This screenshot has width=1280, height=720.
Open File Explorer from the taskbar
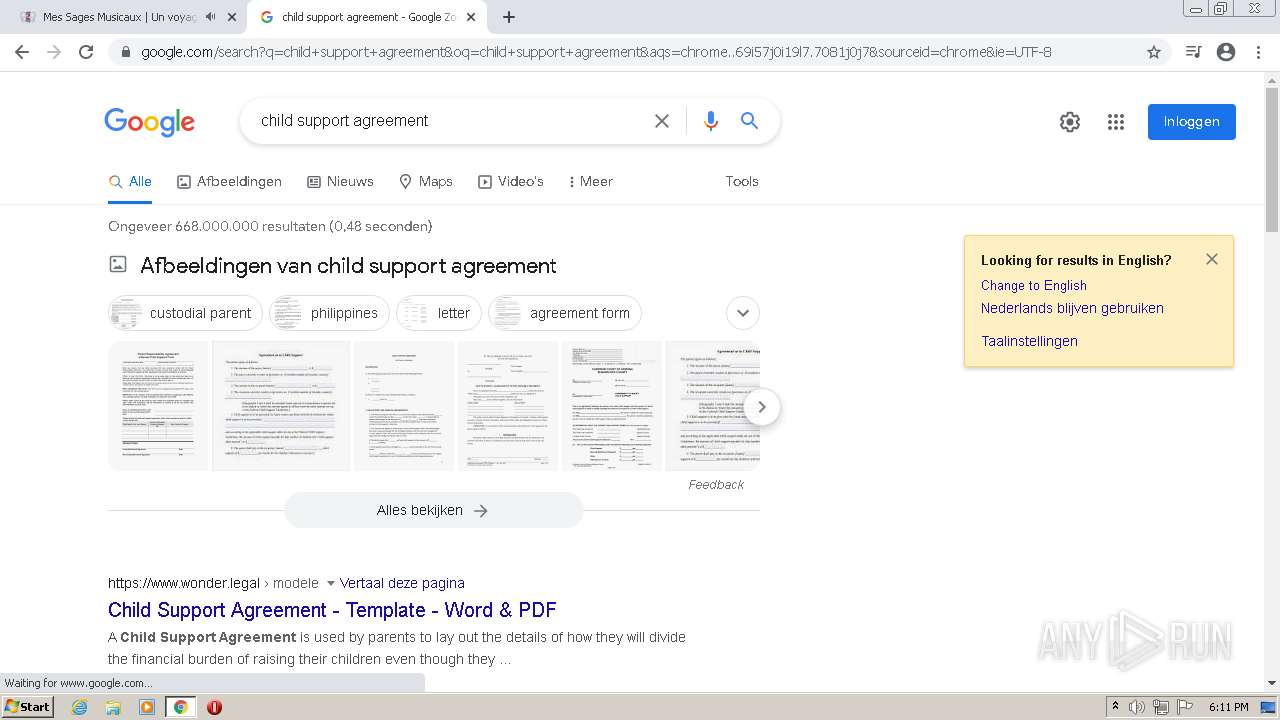(x=113, y=707)
